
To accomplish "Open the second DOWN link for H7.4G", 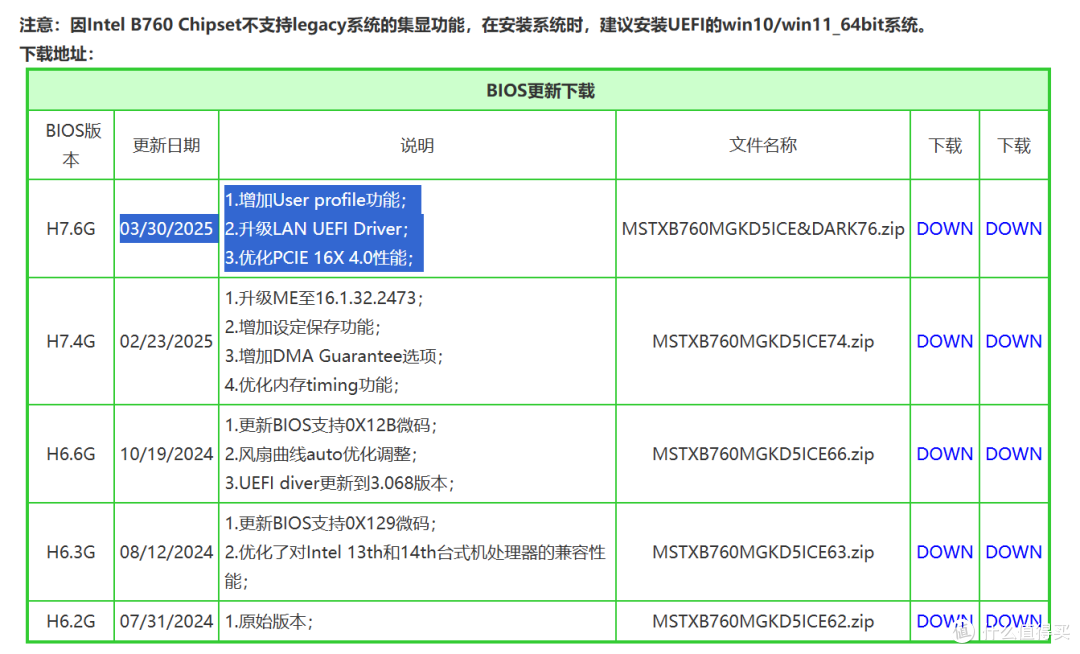I will coord(1013,341).
